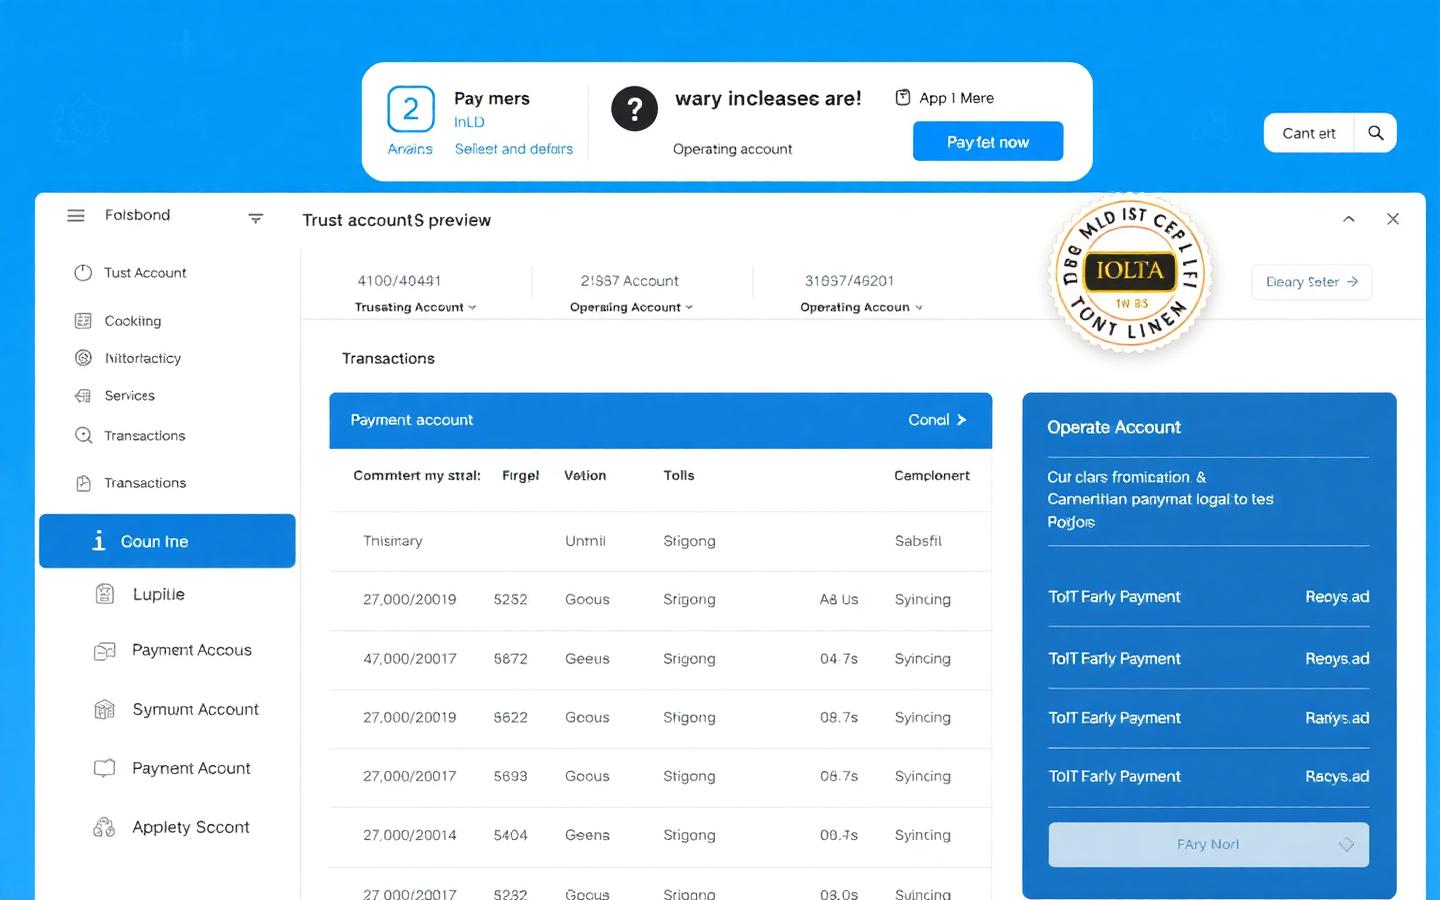Screen dimensions: 1440x900
Task: Click the Firgel column header
Action: coord(520,476)
